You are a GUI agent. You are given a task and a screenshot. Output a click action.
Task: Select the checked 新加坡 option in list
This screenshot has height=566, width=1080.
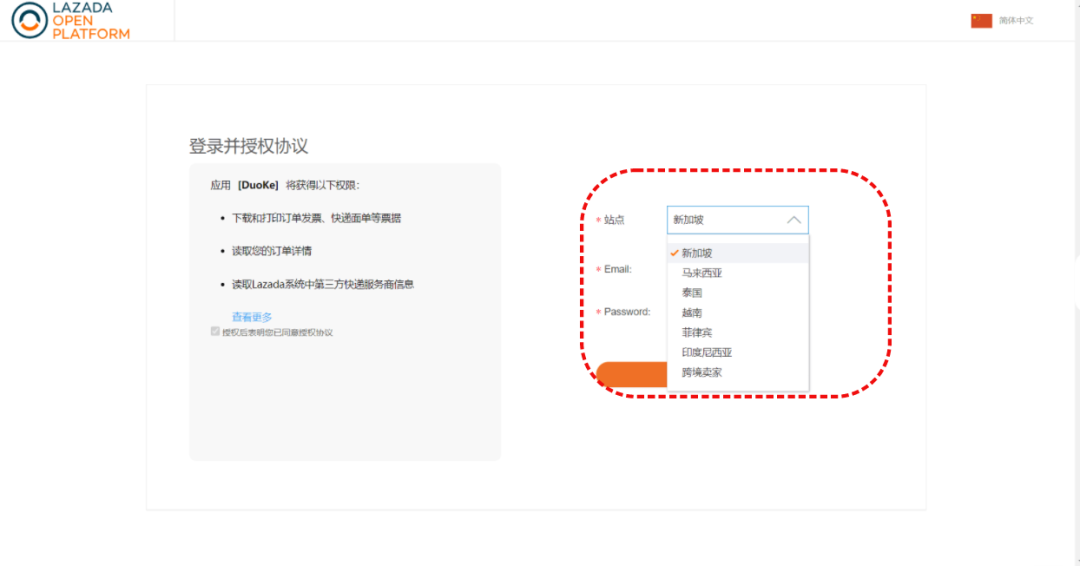pos(697,253)
